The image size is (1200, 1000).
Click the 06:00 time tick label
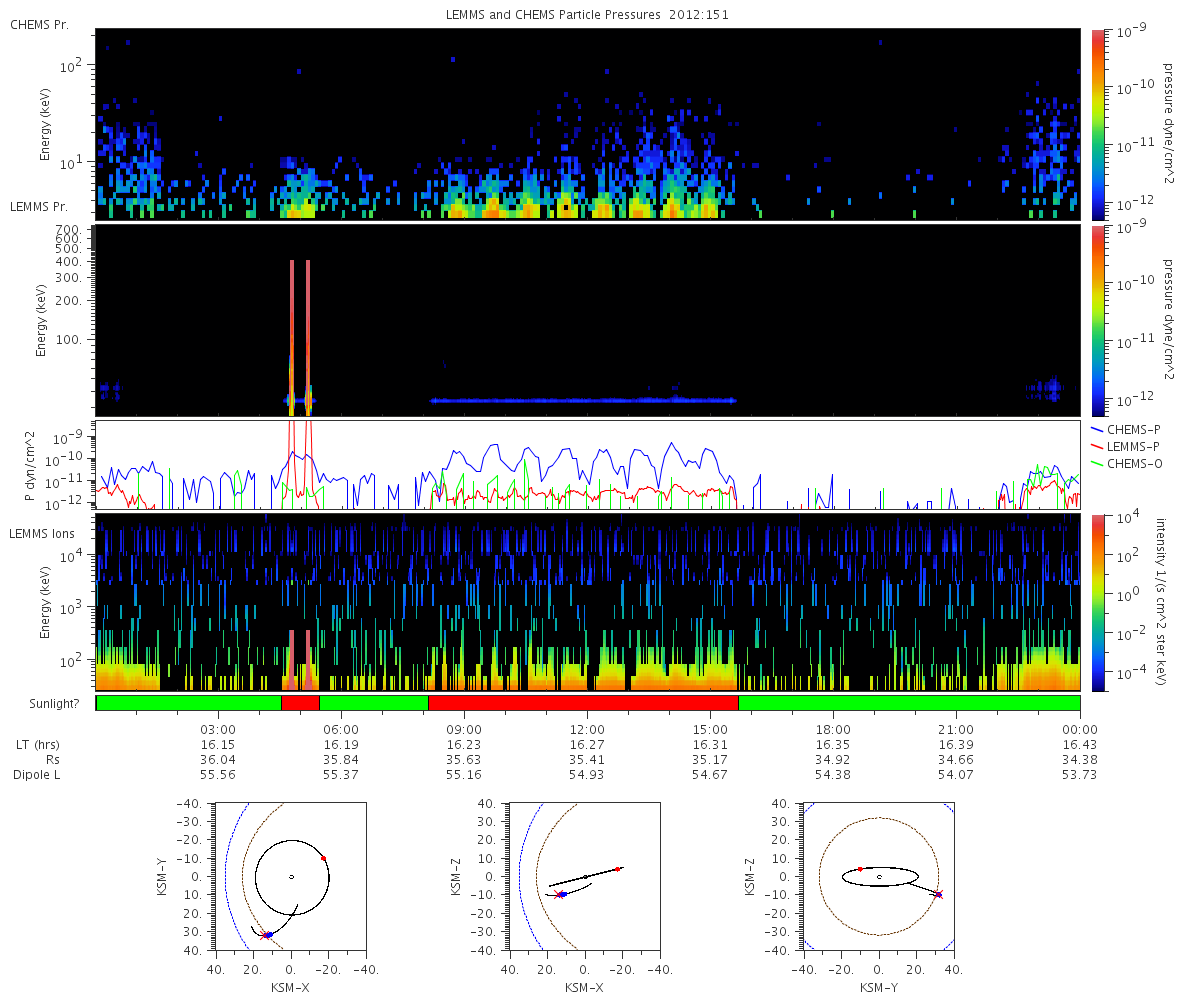341,730
